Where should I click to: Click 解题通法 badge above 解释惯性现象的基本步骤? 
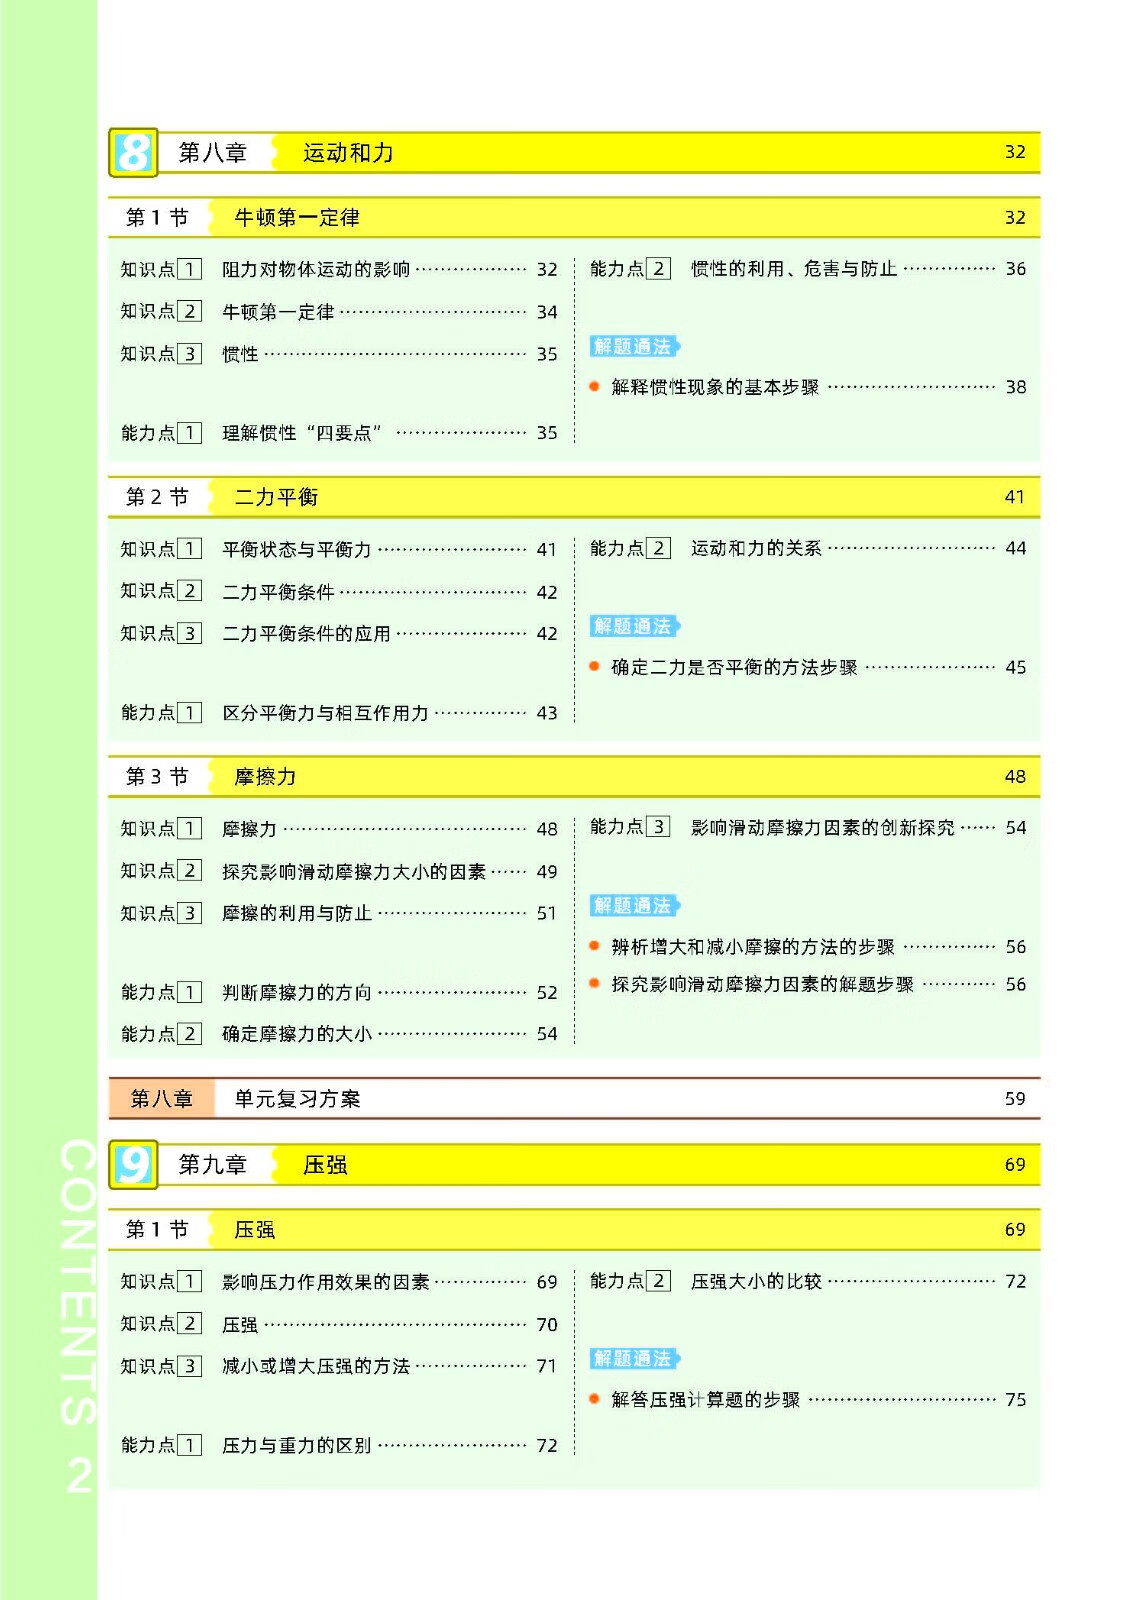(634, 347)
